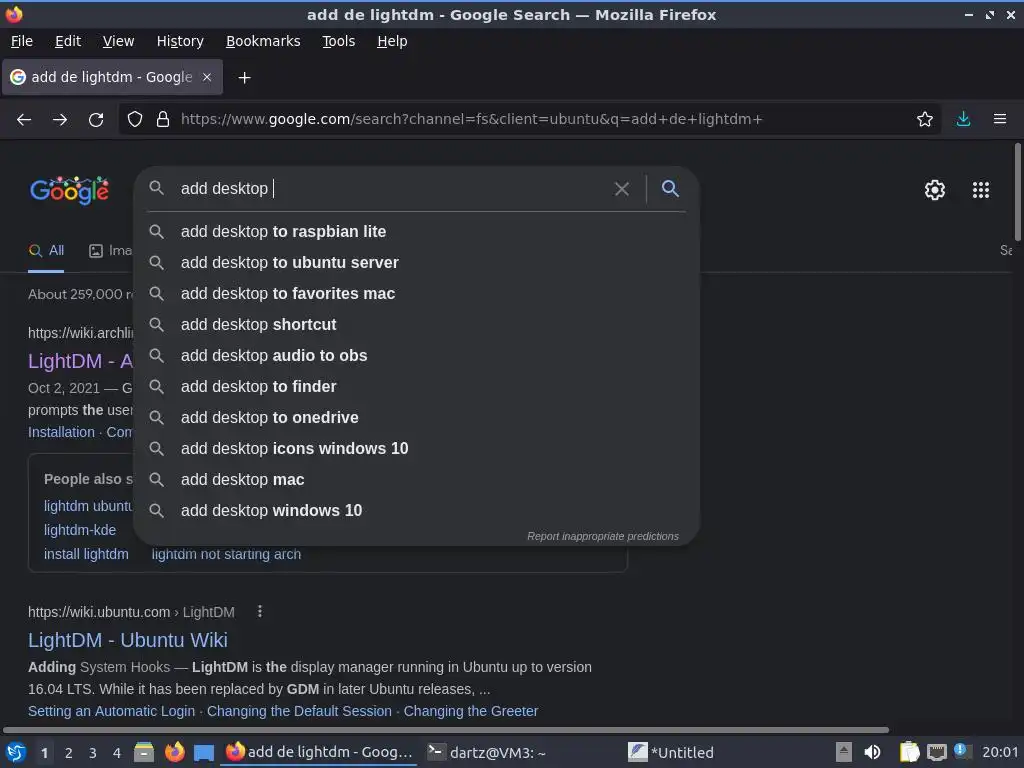Open 'Changing the Default Session' sublink

pyautogui.click(x=299, y=711)
